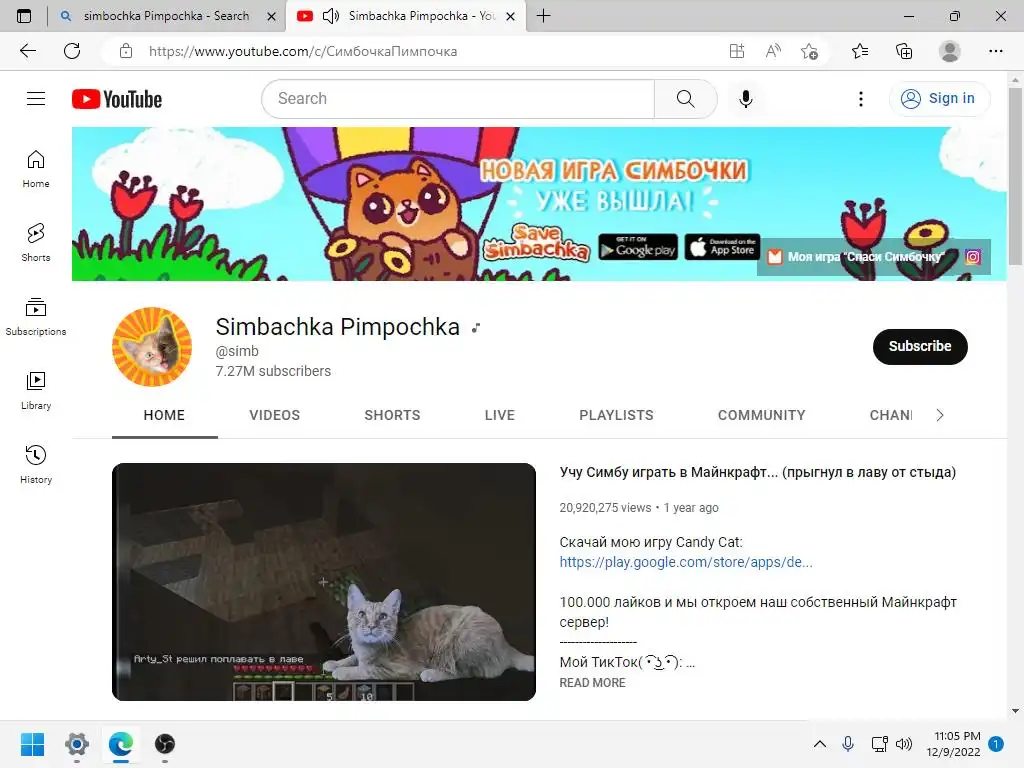This screenshot has width=1024, height=768.
Task: Open Library in the sidebar
Action: (36, 391)
